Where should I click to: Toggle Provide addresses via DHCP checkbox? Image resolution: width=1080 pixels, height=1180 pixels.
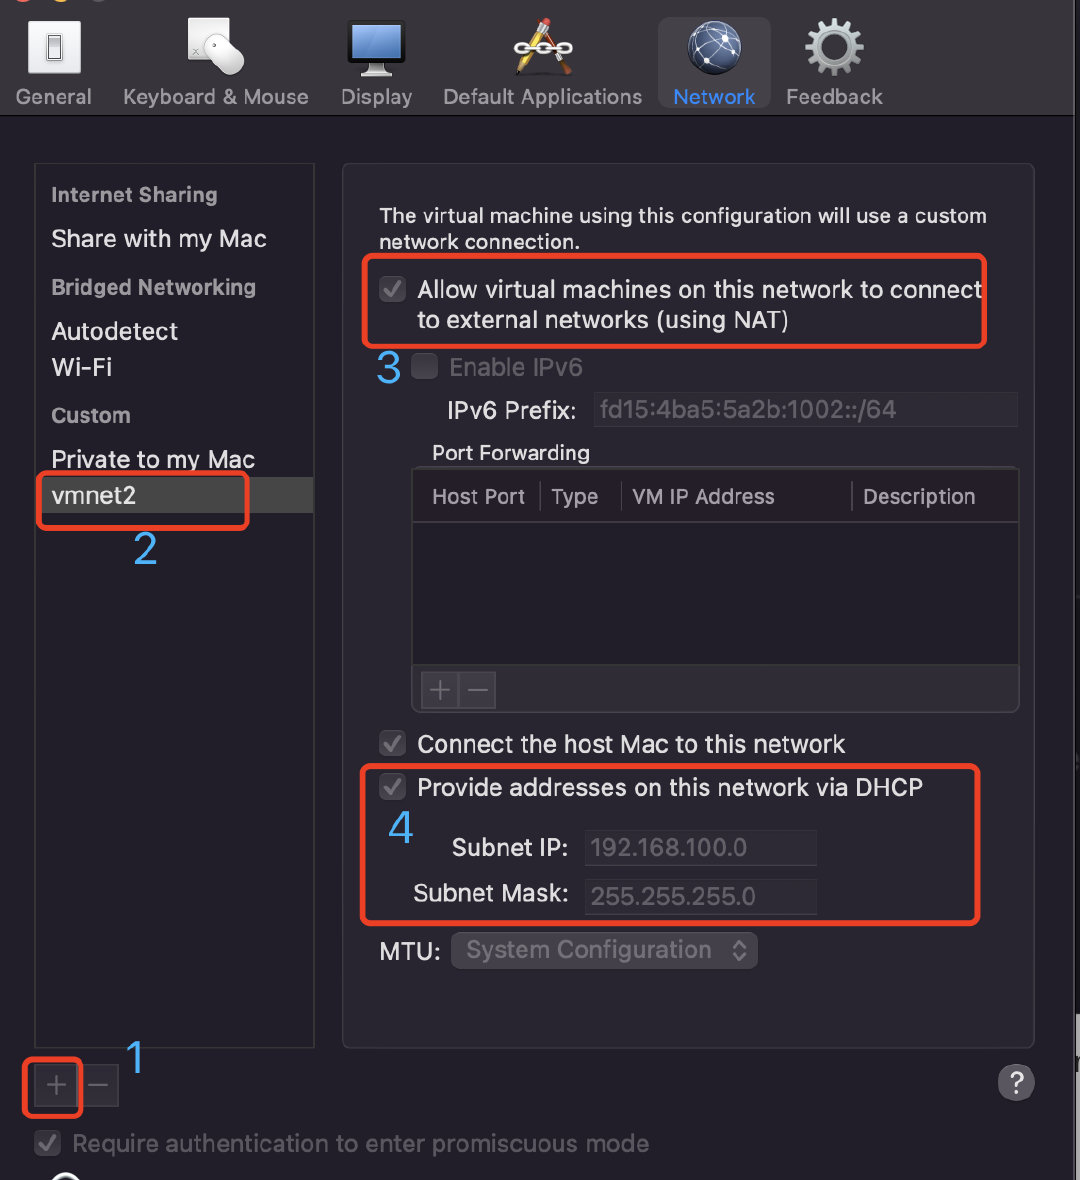392,787
